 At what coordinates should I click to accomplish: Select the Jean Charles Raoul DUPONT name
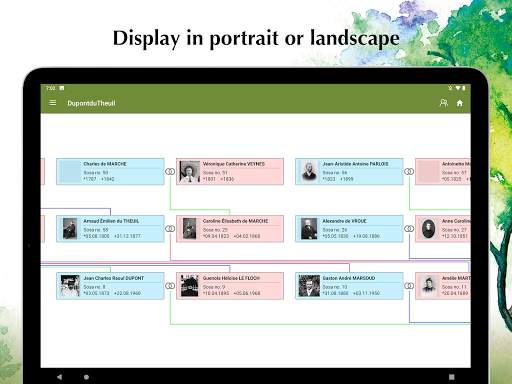click(114, 278)
